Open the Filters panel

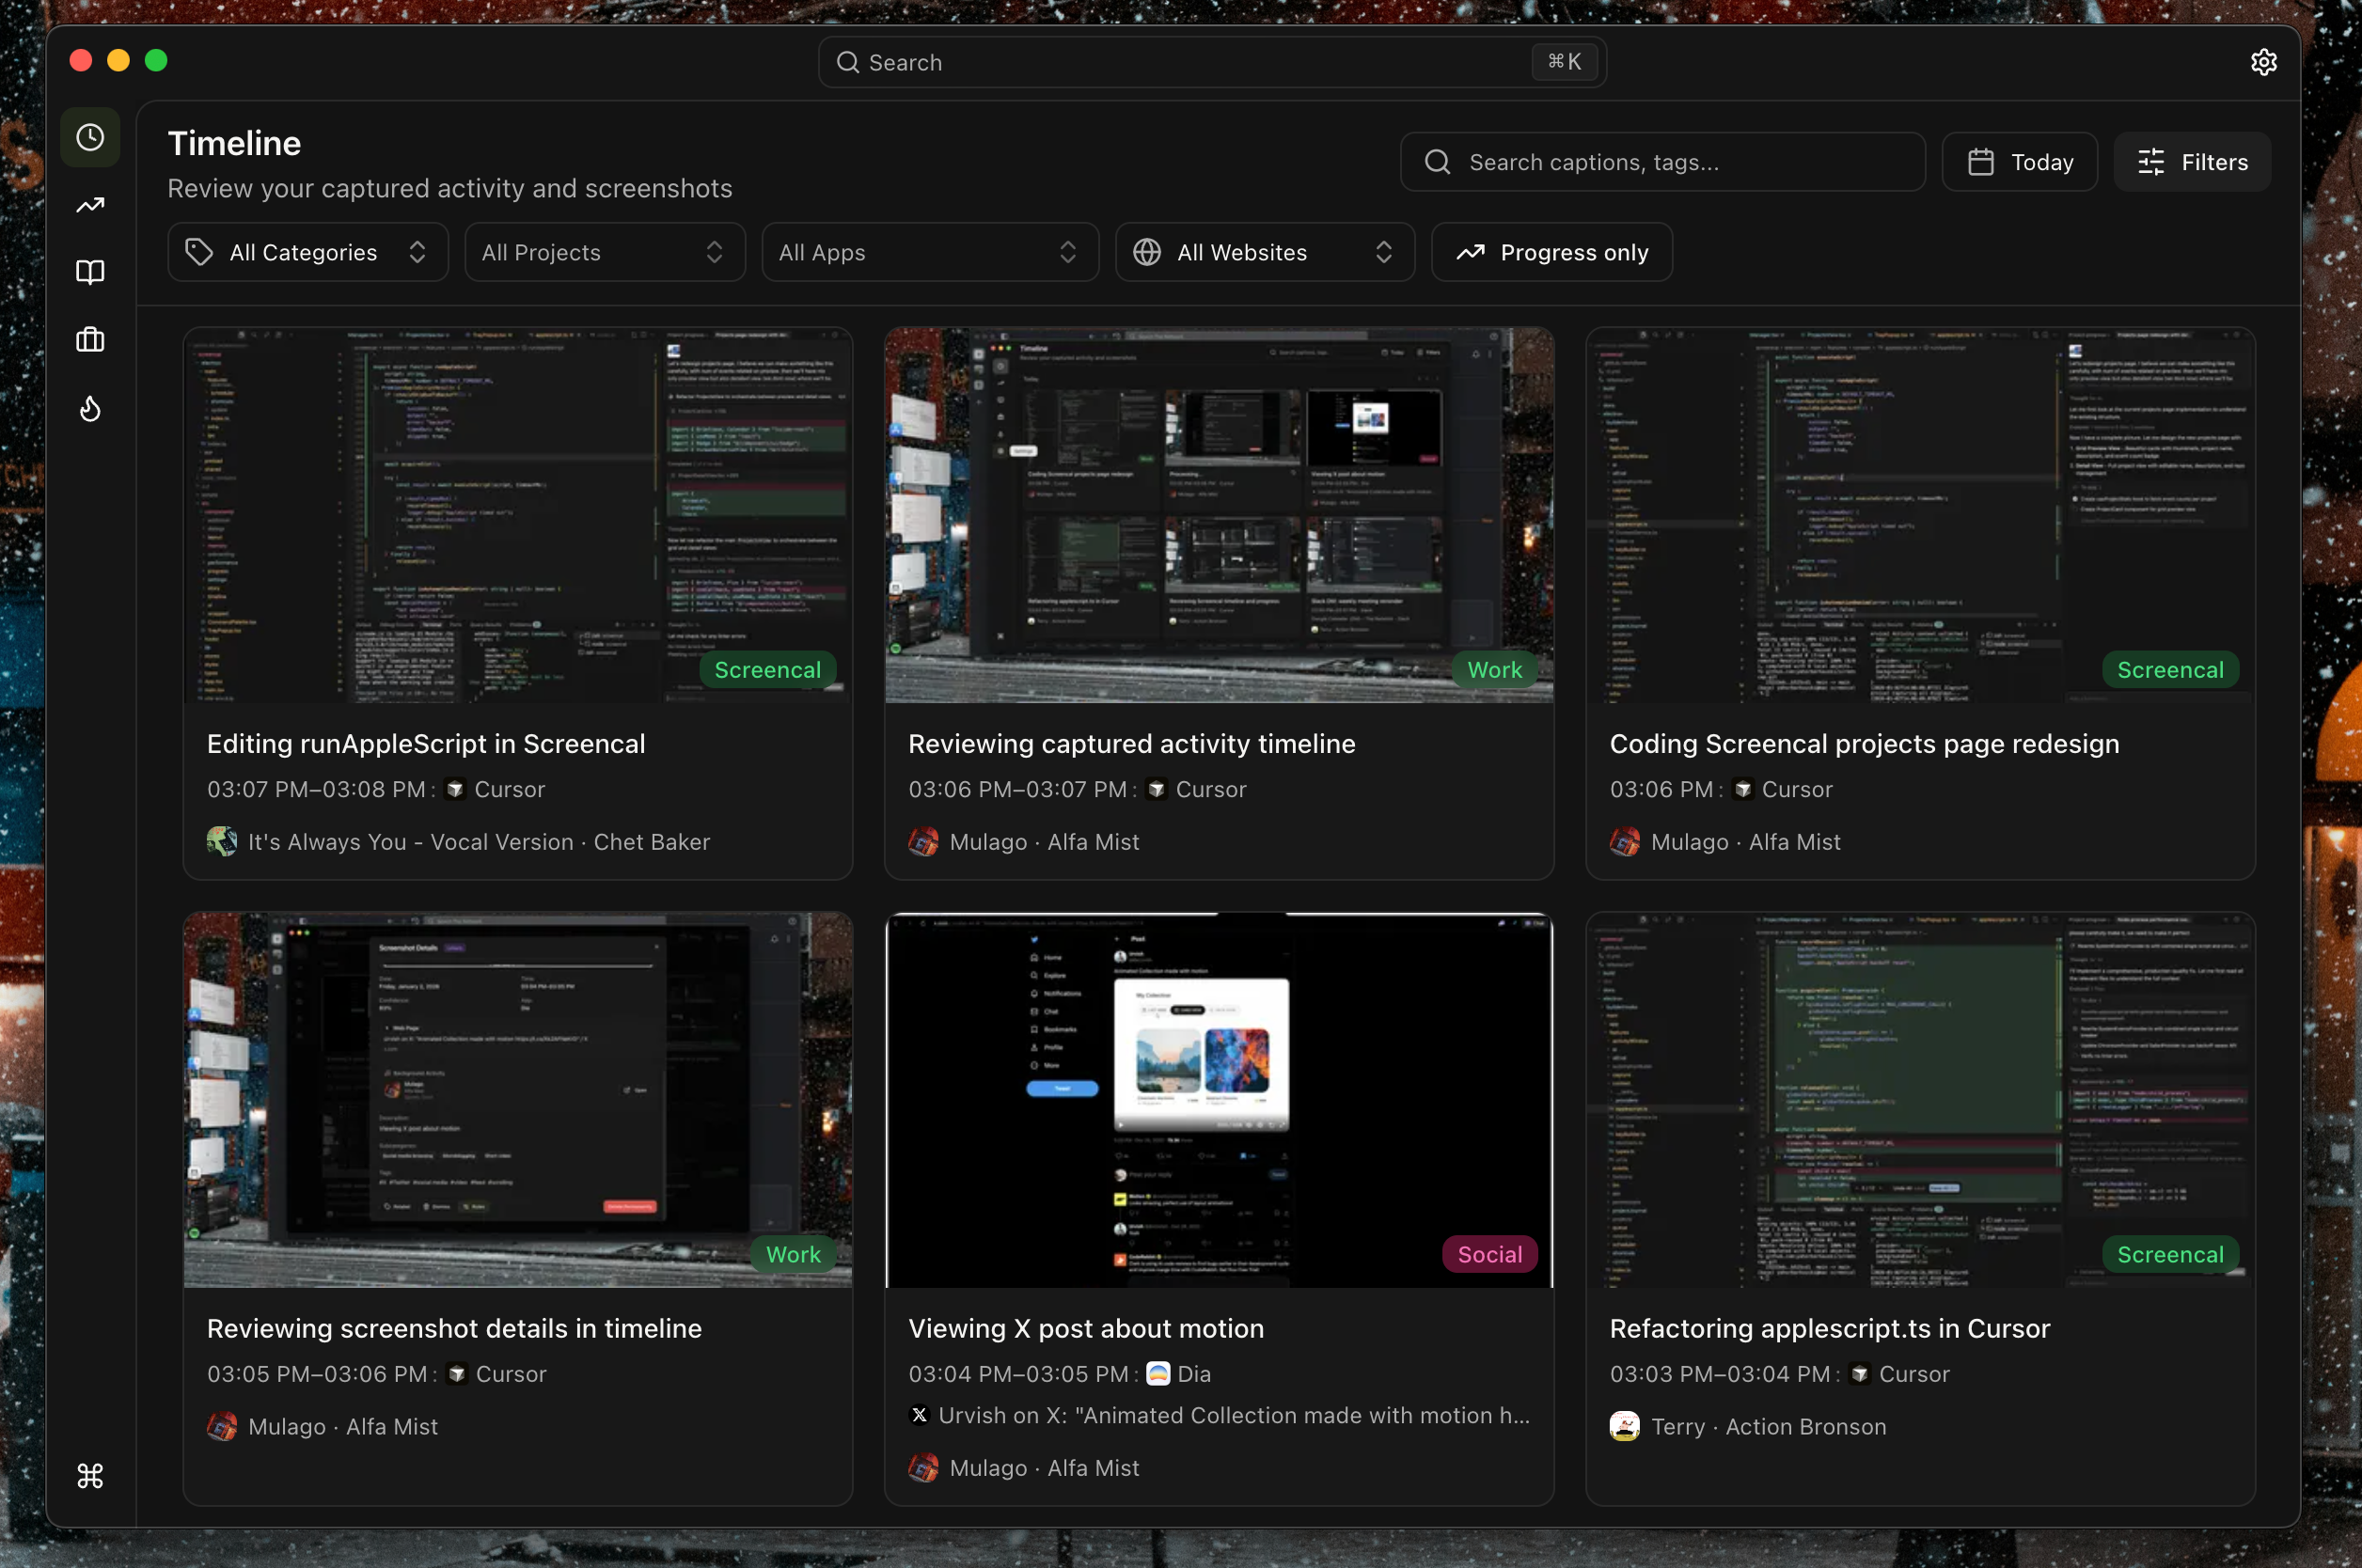point(2191,161)
